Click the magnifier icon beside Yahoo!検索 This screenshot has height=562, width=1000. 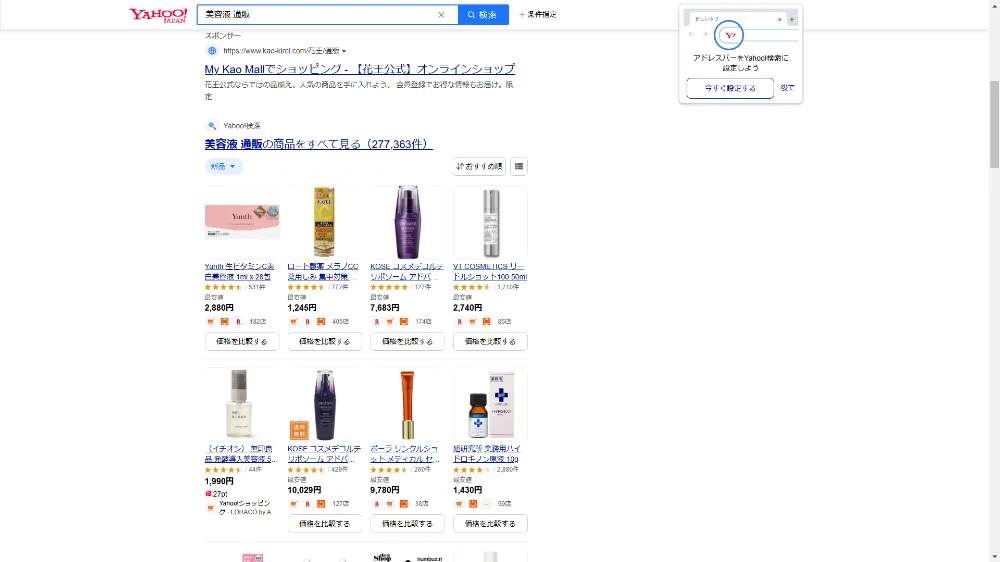pos(212,126)
